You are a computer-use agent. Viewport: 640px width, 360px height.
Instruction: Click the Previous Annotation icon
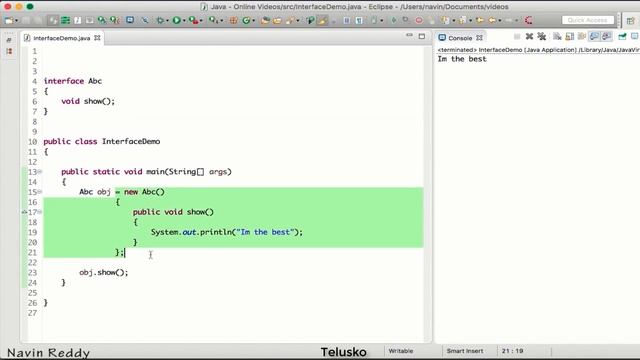(462, 20)
